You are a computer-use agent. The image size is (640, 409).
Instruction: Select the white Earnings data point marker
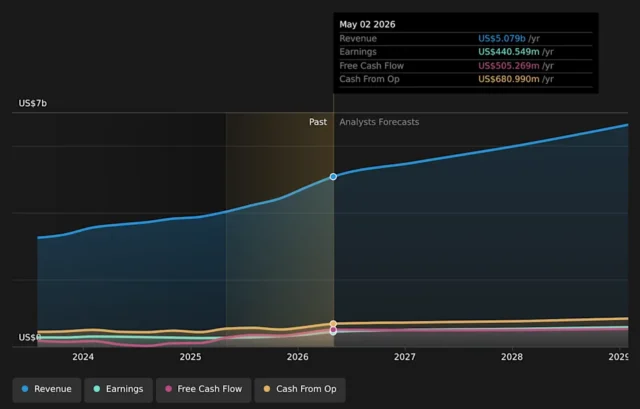[333, 333]
